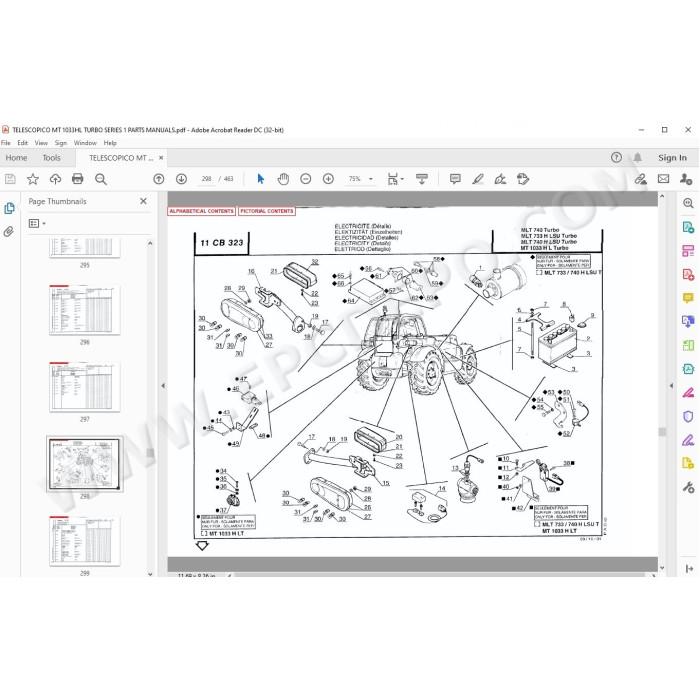Click the document vertical scrollbar thumb

662,432
